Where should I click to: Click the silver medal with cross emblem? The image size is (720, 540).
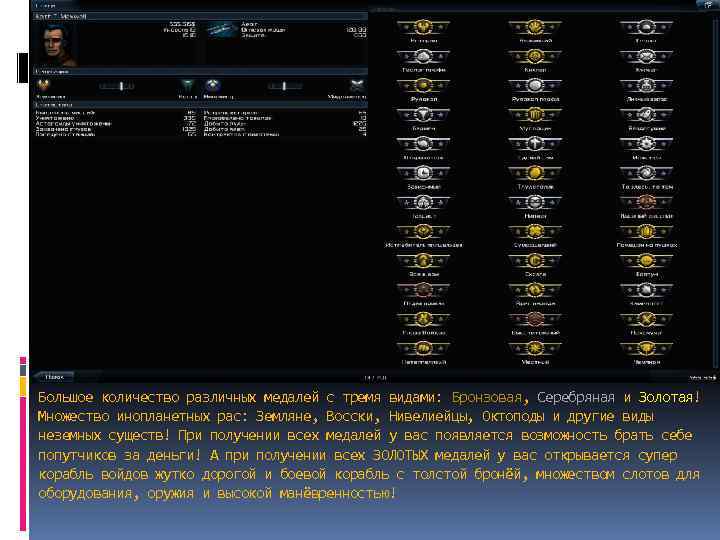coord(534,145)
